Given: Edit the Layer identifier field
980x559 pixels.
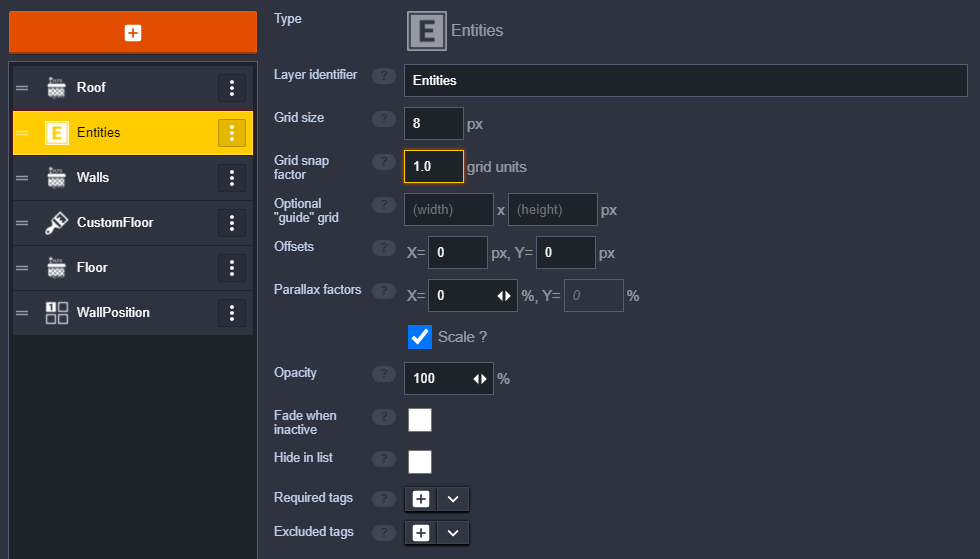Looking at the screenshot, I should coord(686,81).
